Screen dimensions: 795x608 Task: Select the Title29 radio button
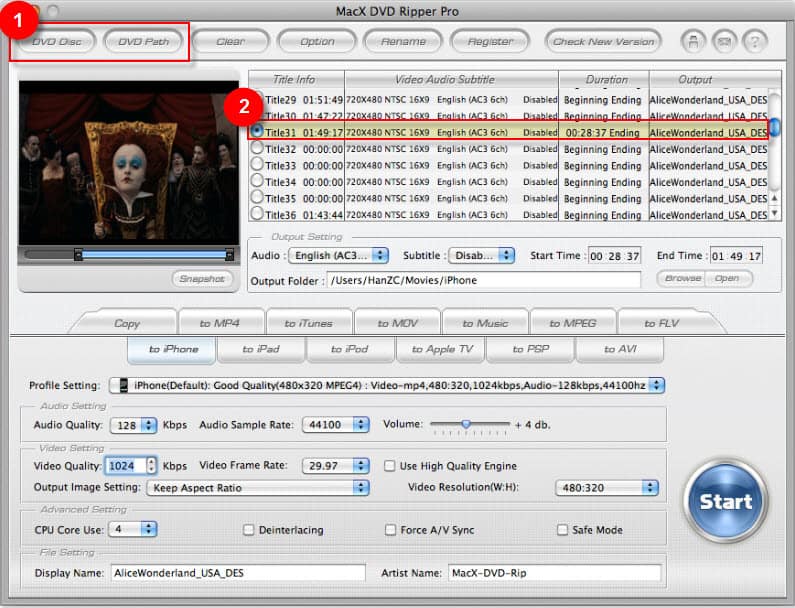[258, 97]
